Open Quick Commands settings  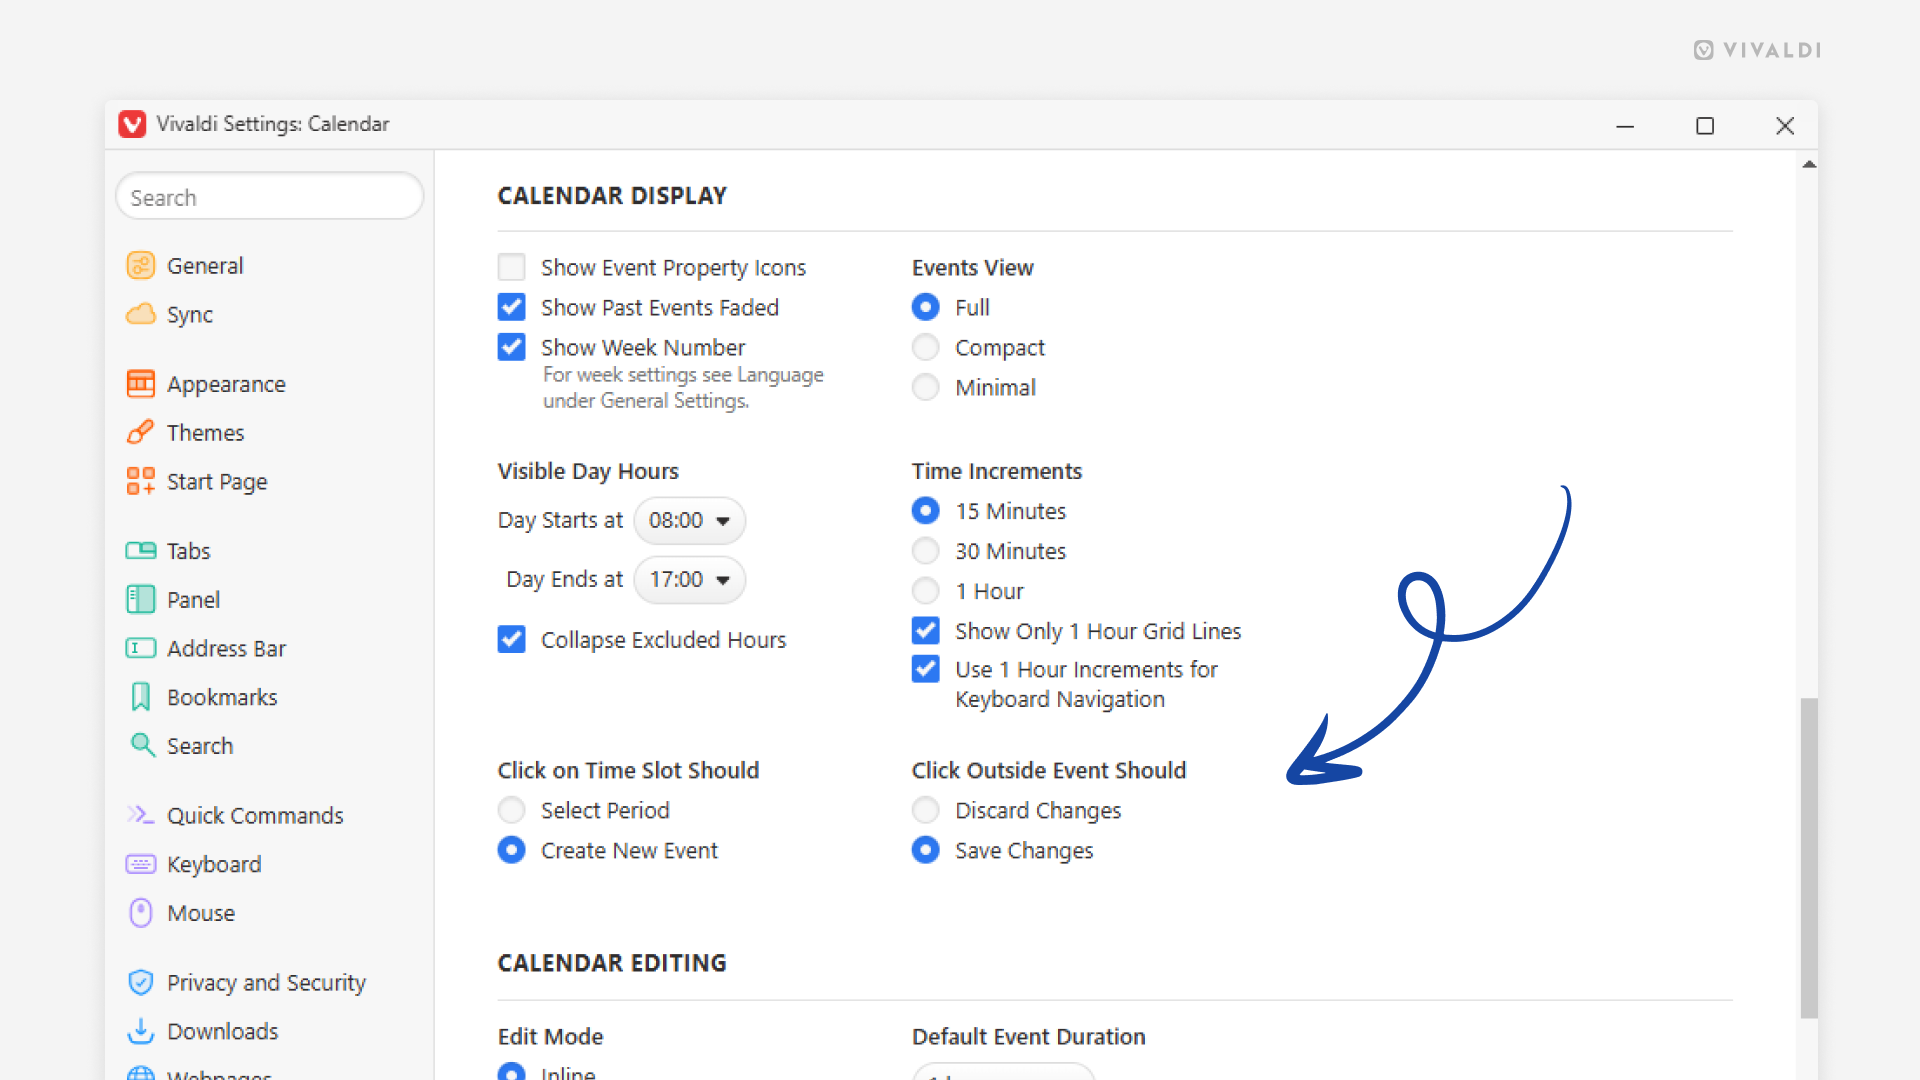(x=255, y=815)
